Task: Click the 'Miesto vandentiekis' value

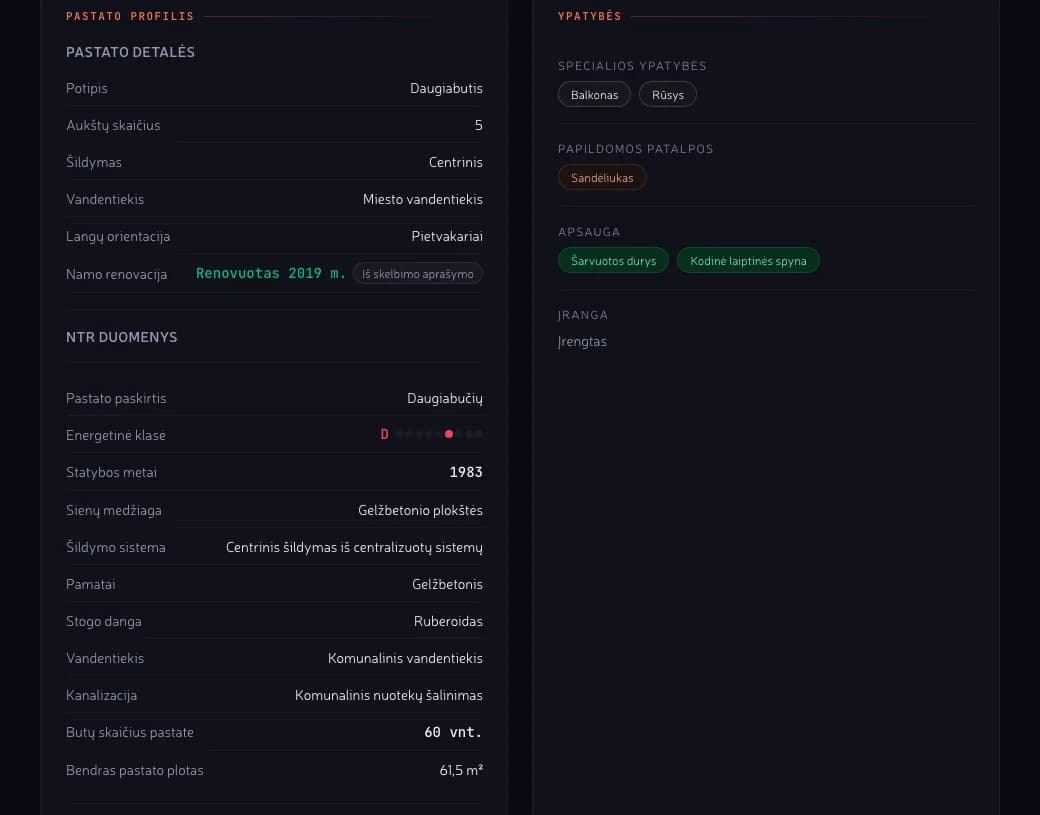Action: 422,200
